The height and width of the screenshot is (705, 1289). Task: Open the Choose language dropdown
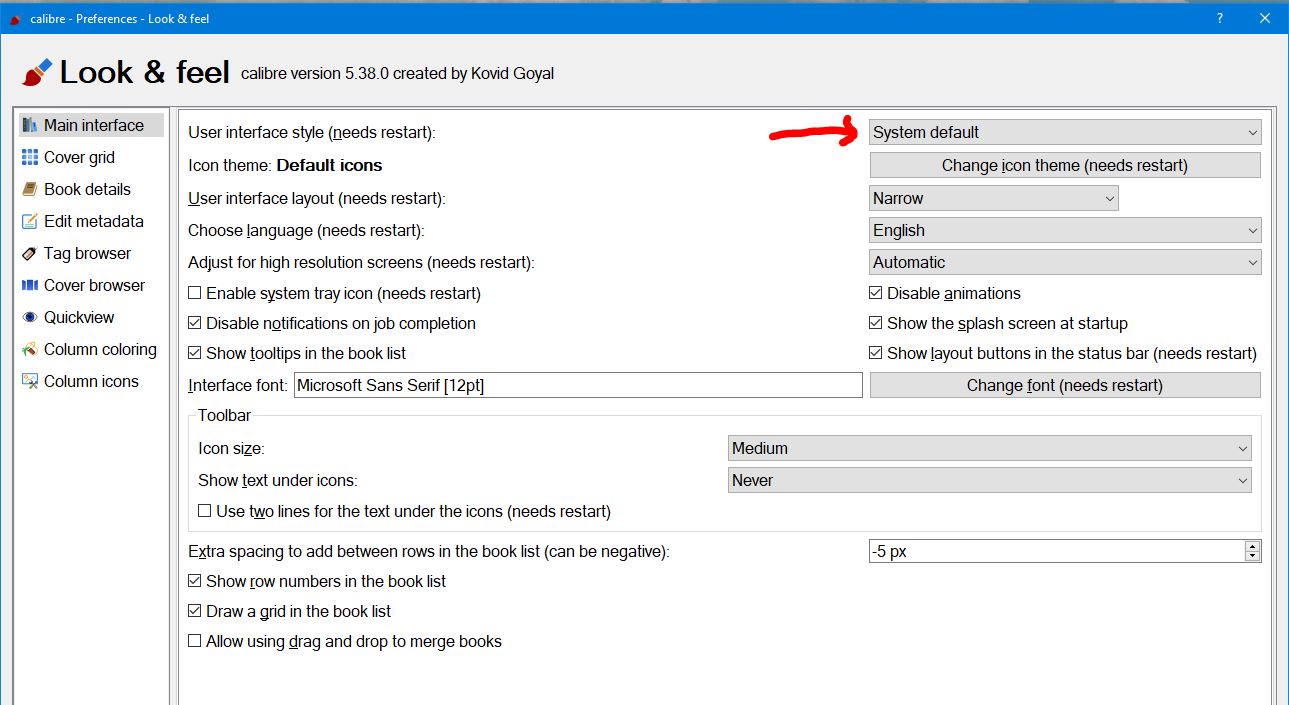pyautogui.click(x=1065, y=230)
